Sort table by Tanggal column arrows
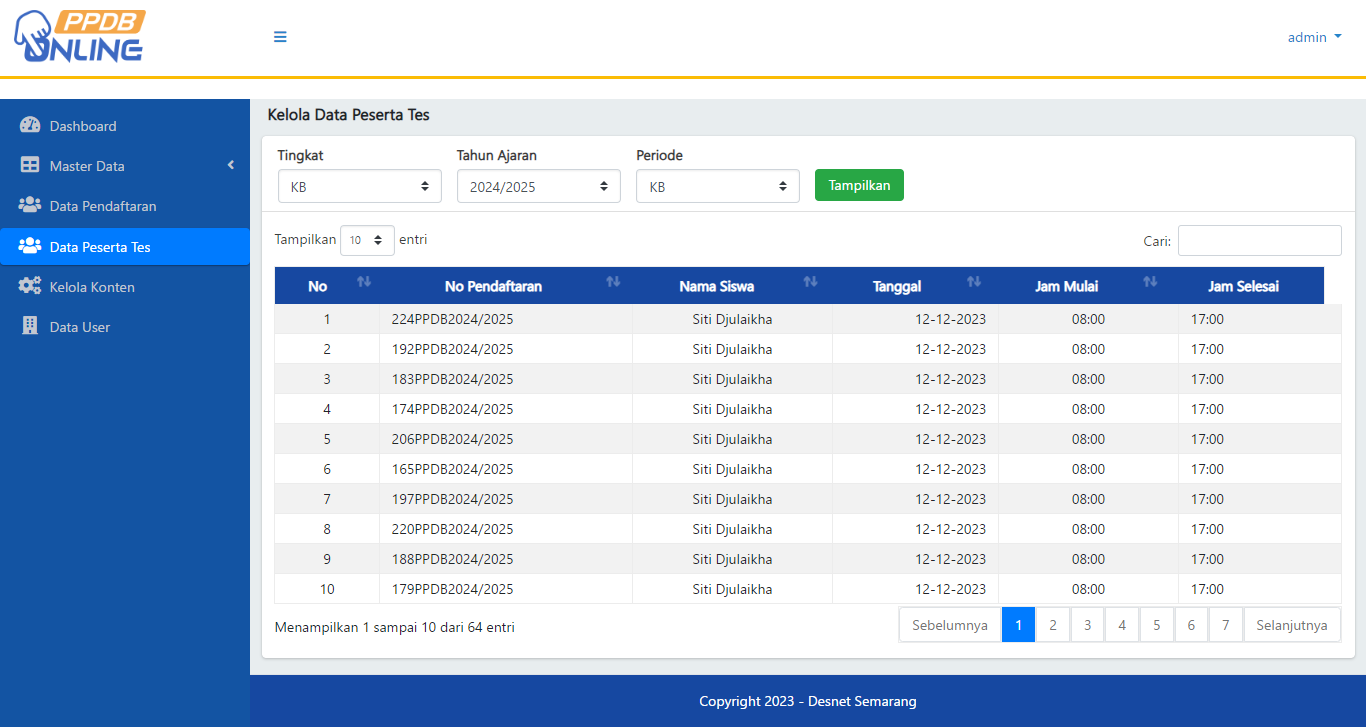This screenshot has width=1366, height=728. pos(973,282)
